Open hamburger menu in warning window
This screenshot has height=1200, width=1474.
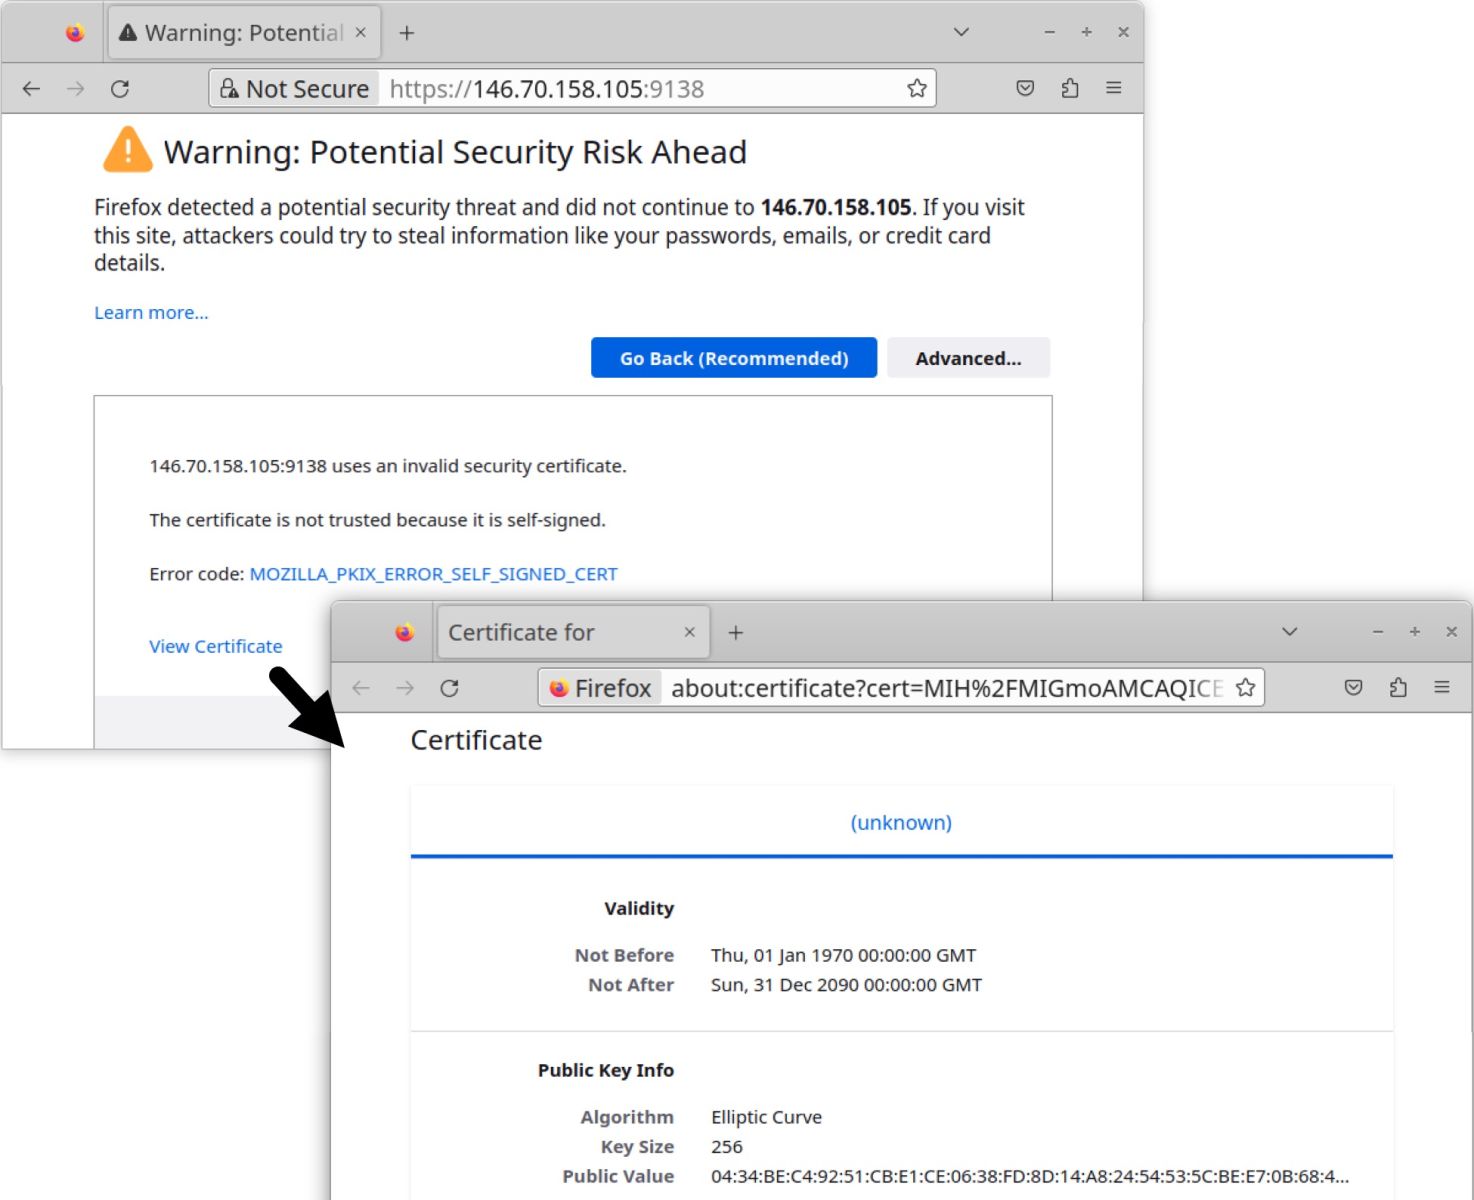point(1114,89)
